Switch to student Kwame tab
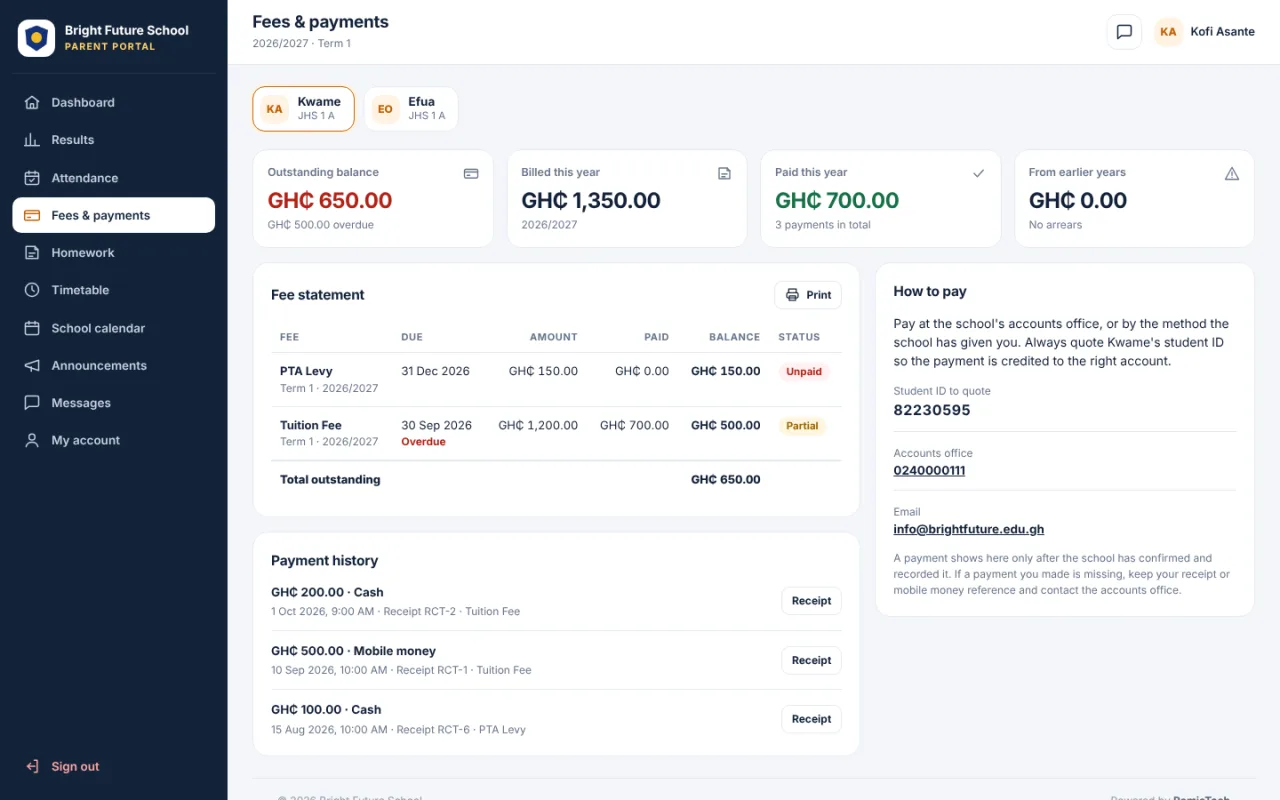Viewport: 1280px width, 800px height. click(x=303, y=109)
